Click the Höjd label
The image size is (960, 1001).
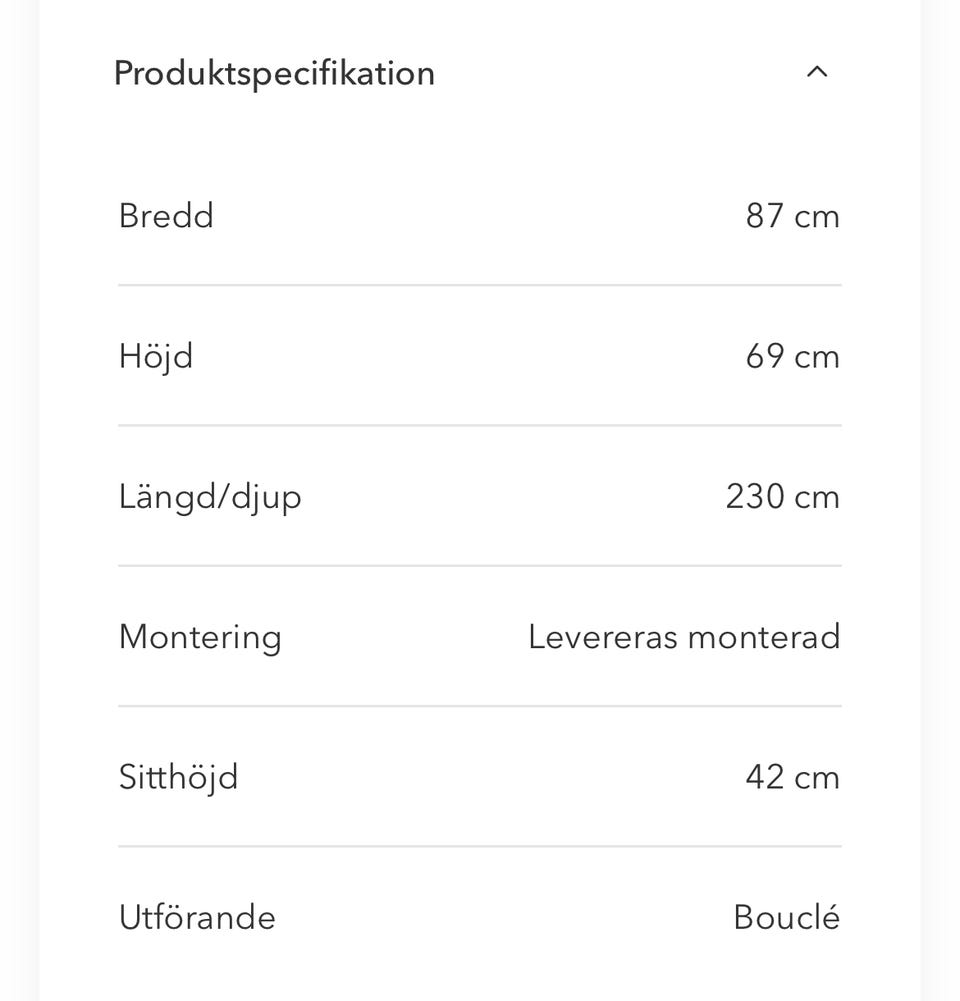[x=156, y=357]
